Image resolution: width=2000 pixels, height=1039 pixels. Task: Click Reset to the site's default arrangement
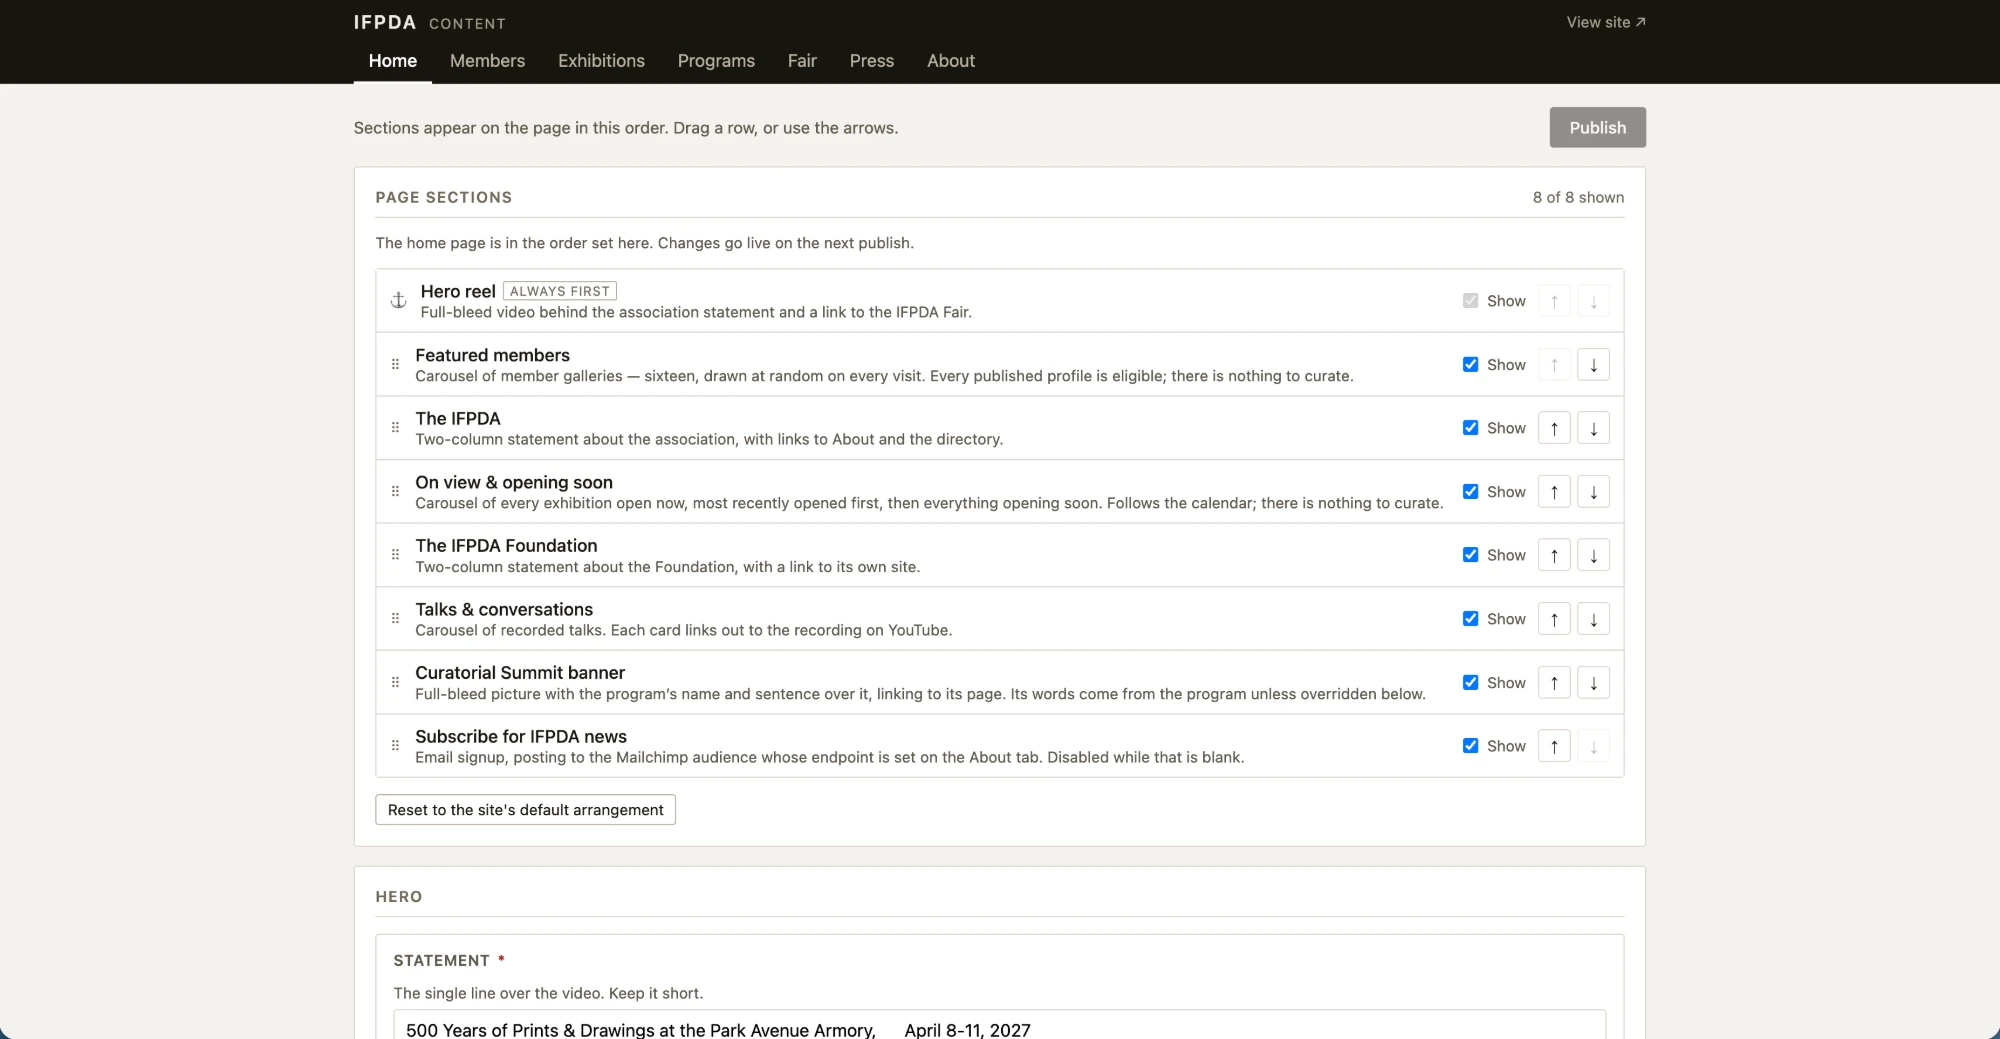(525, 810)
